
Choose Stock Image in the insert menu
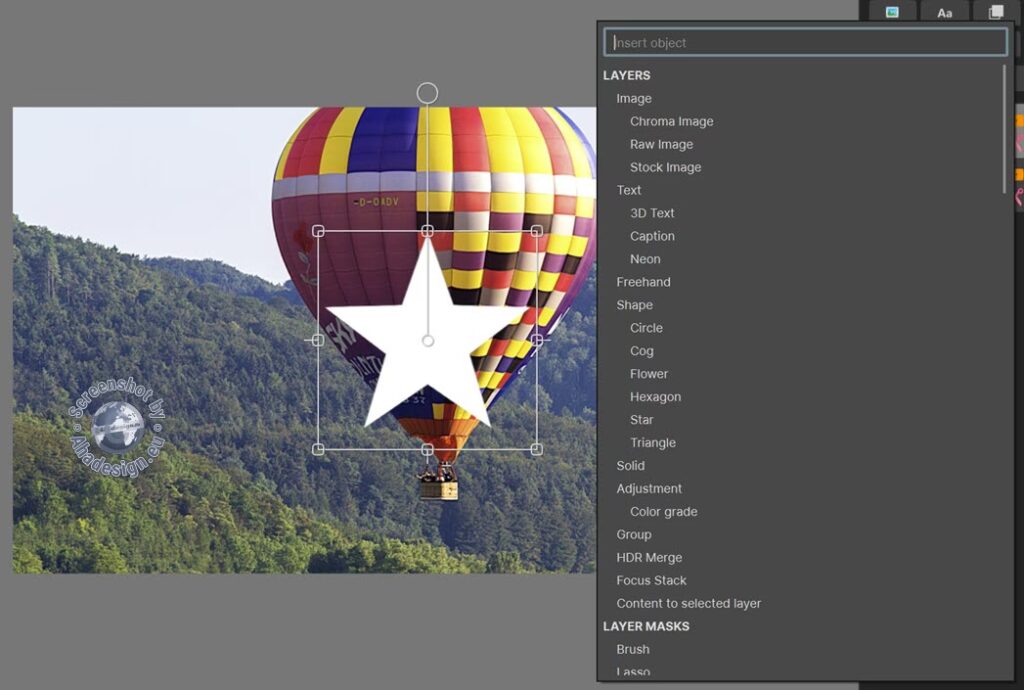[x=665, y=167]
